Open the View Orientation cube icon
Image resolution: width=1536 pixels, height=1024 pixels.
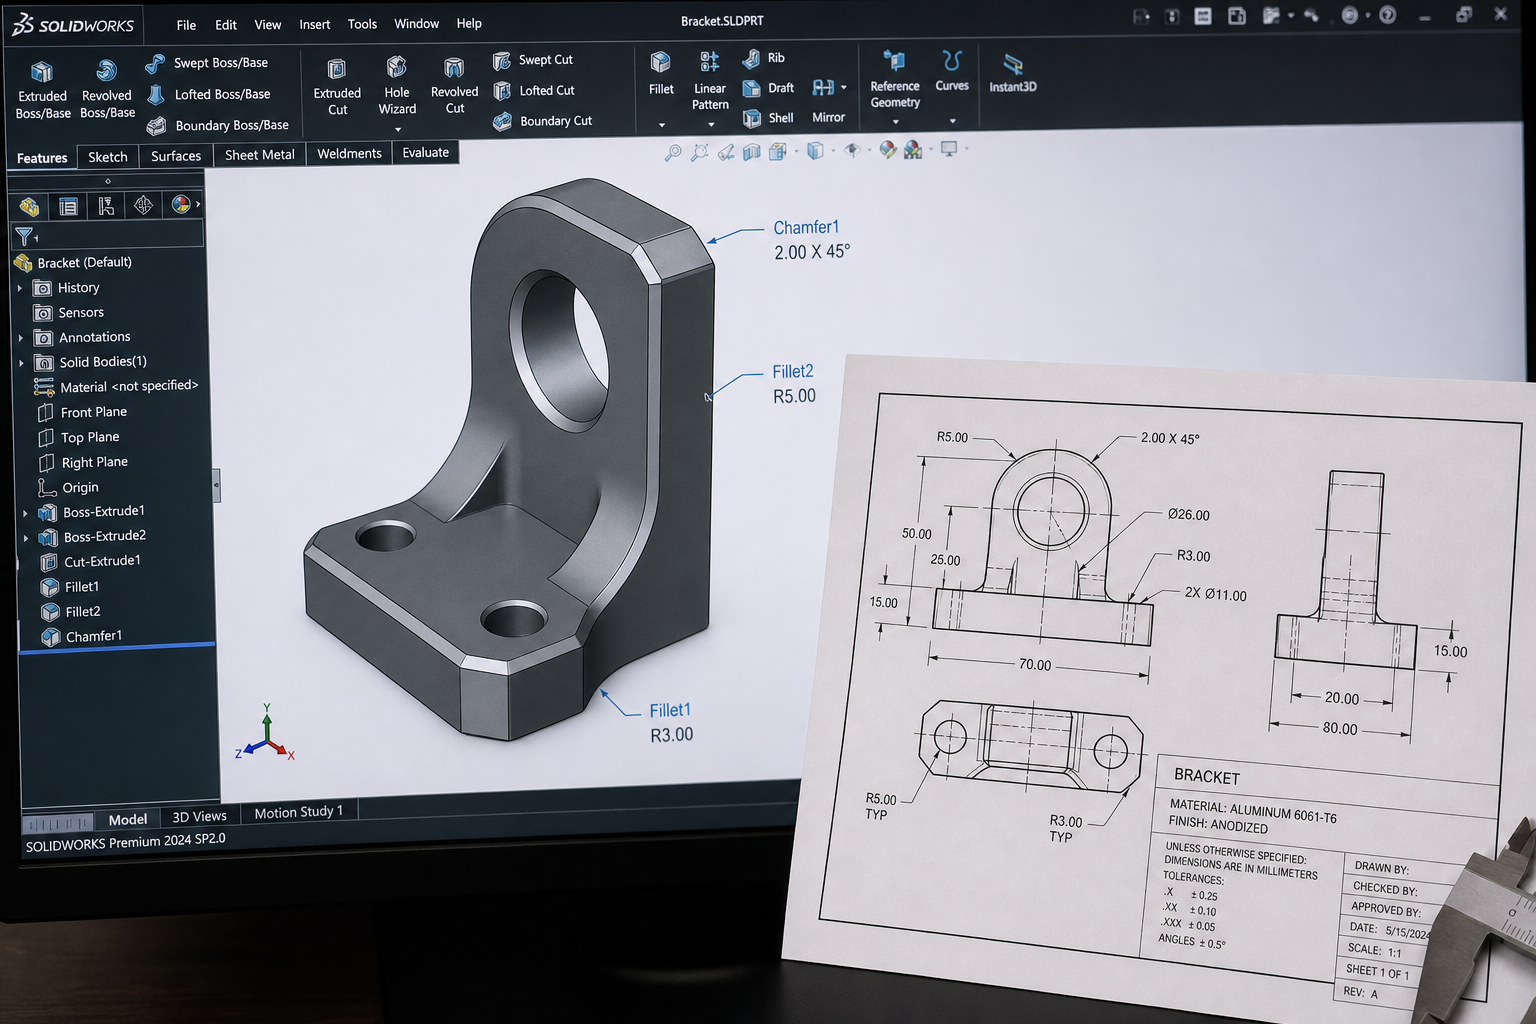[x=777, y=152]
